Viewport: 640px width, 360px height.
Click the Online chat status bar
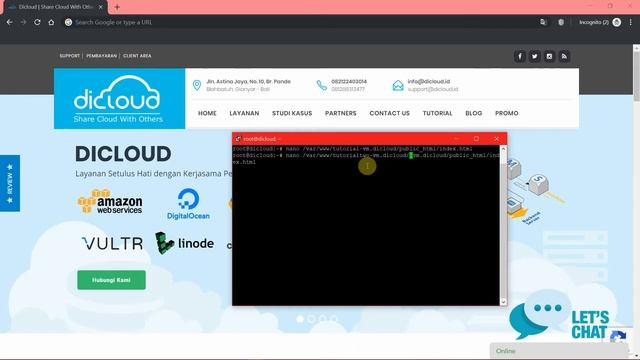pyautogui.click(x=559, y=351)
